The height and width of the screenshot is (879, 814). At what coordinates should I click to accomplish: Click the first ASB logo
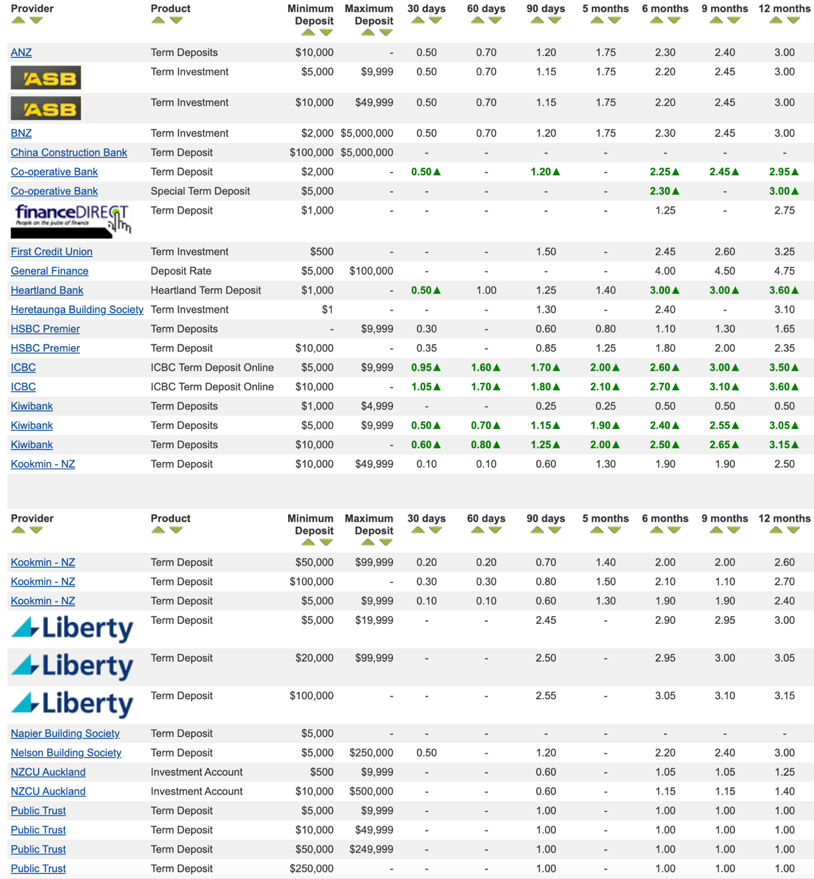[x=46, y=78]
